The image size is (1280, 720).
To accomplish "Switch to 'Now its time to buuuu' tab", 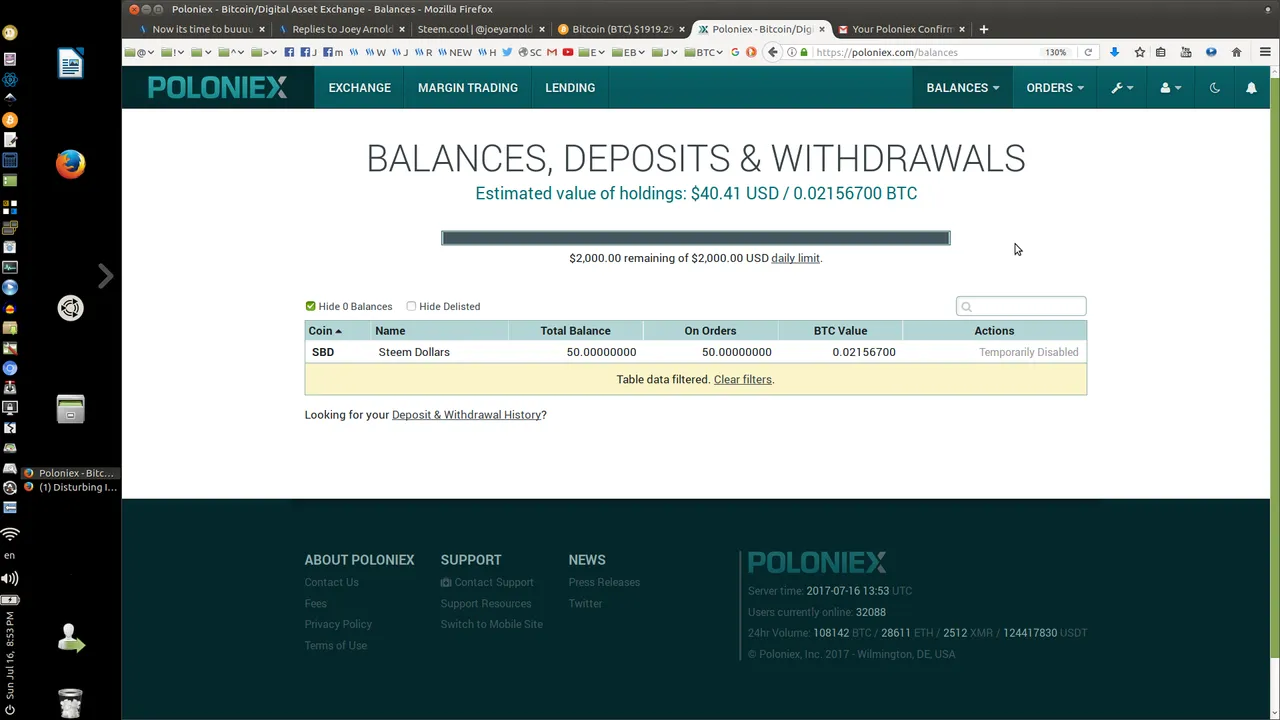I will [202, 29].
